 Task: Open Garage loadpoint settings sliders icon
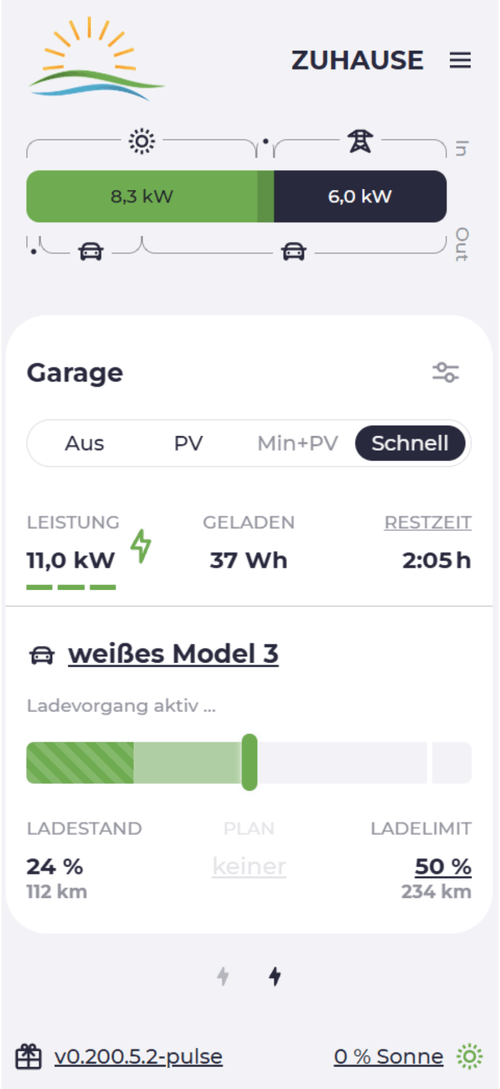tap(446, 372)
